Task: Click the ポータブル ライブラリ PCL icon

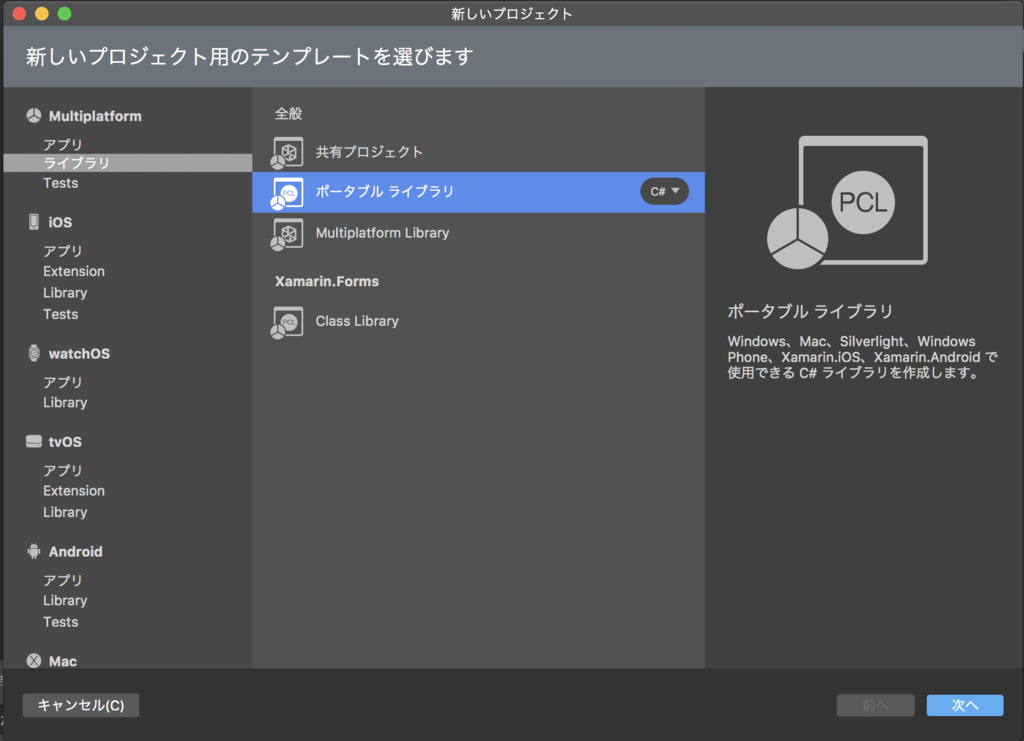Action: point(287,193)
